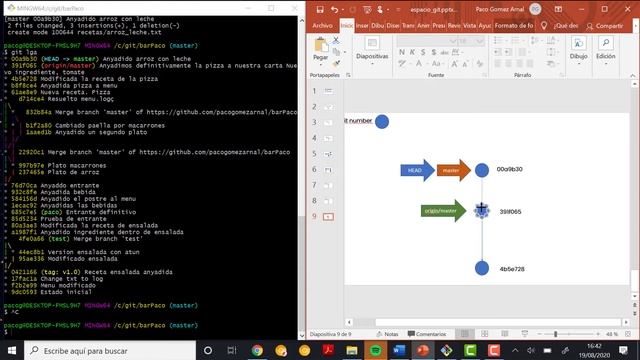Open the font name combo box
640x360 pixels.
(x=426, y=41)
